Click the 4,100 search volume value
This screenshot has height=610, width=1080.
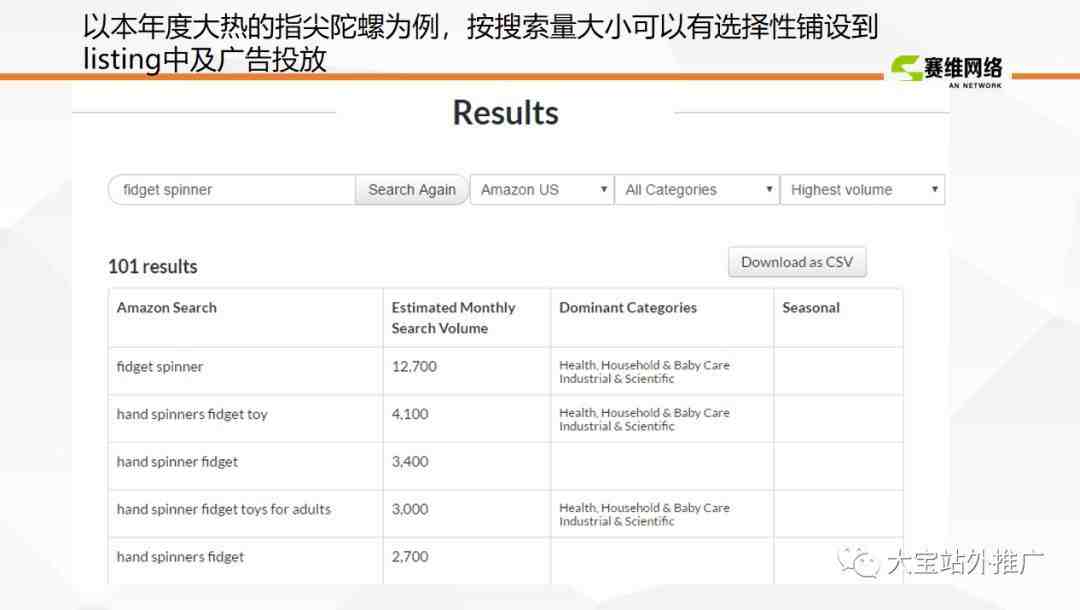click(x=410, y=414)
